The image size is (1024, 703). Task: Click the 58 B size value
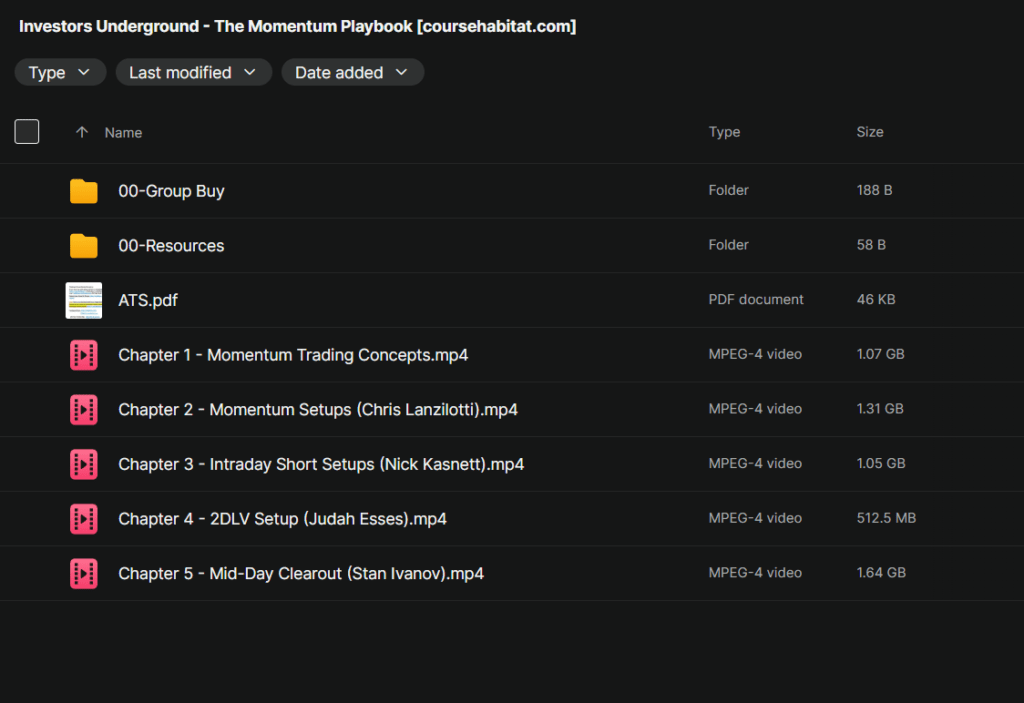pos(871,245)
